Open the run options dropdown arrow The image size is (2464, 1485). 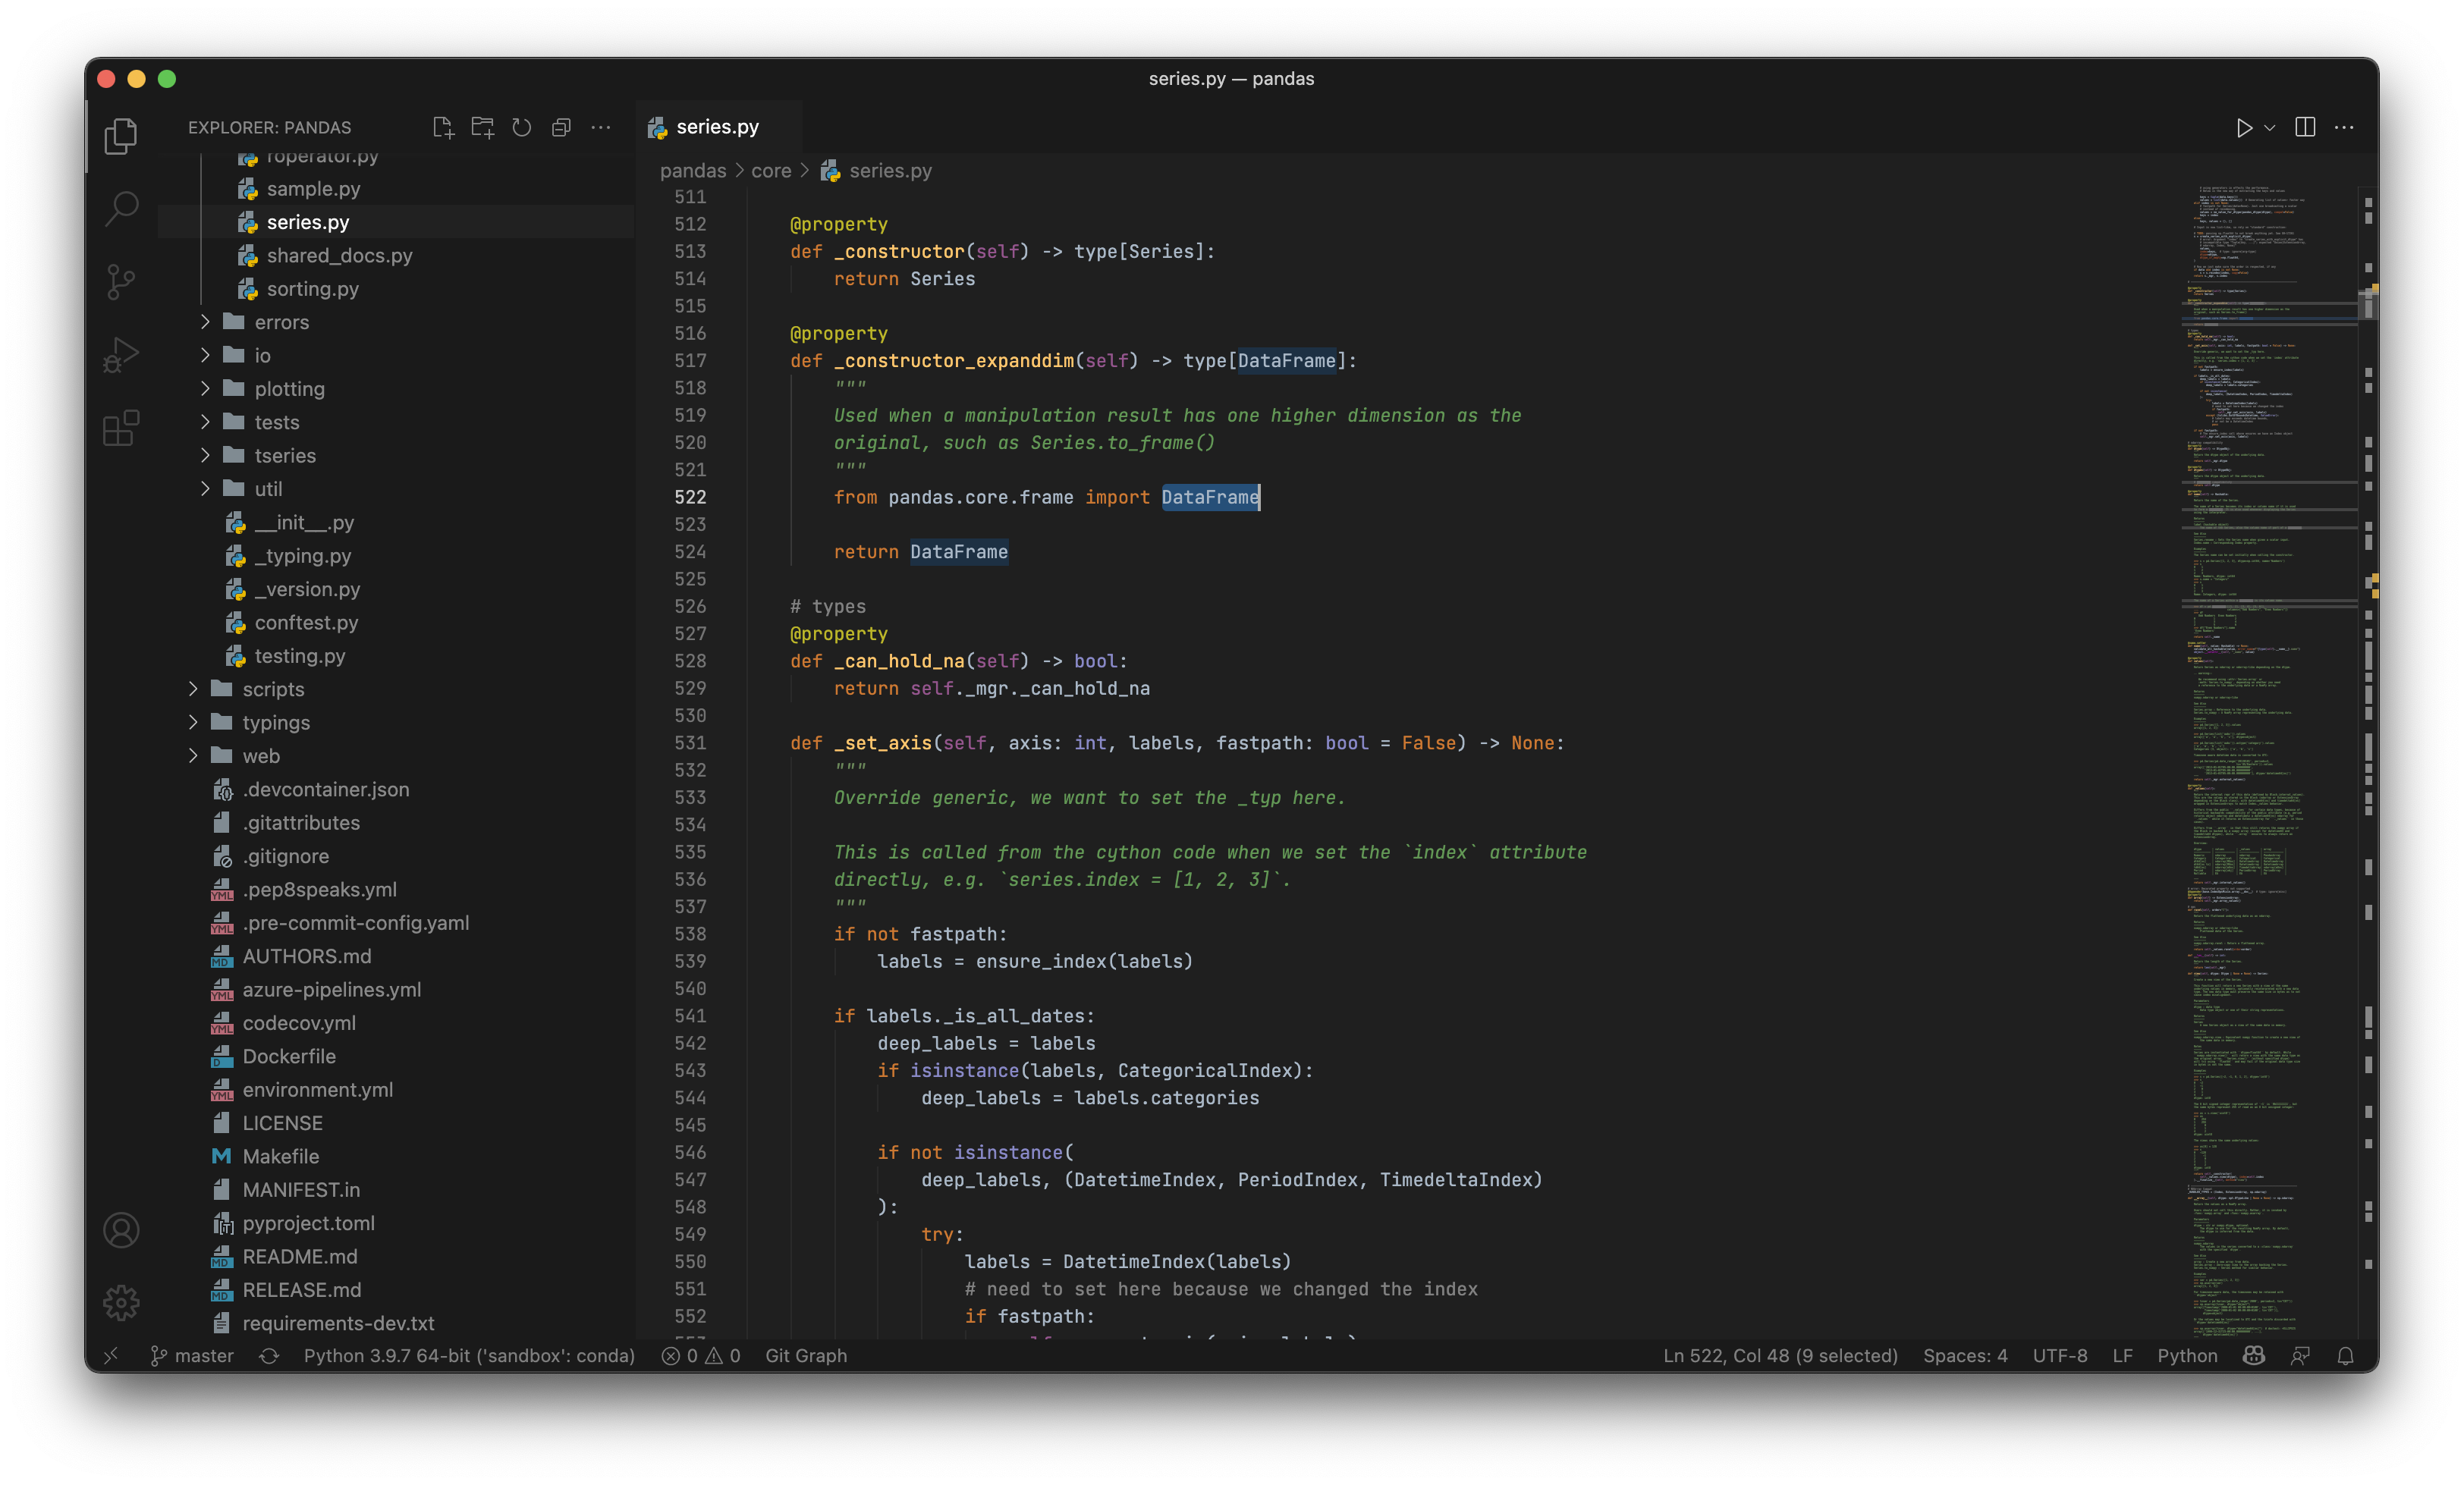point(2270,128)
